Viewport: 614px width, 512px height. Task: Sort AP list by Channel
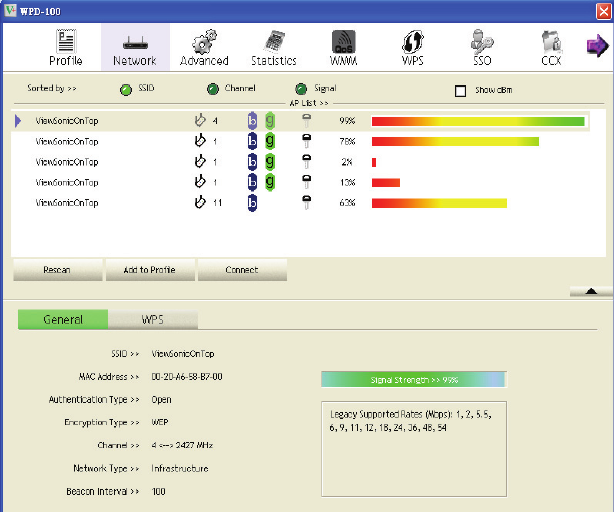point(213,89)
